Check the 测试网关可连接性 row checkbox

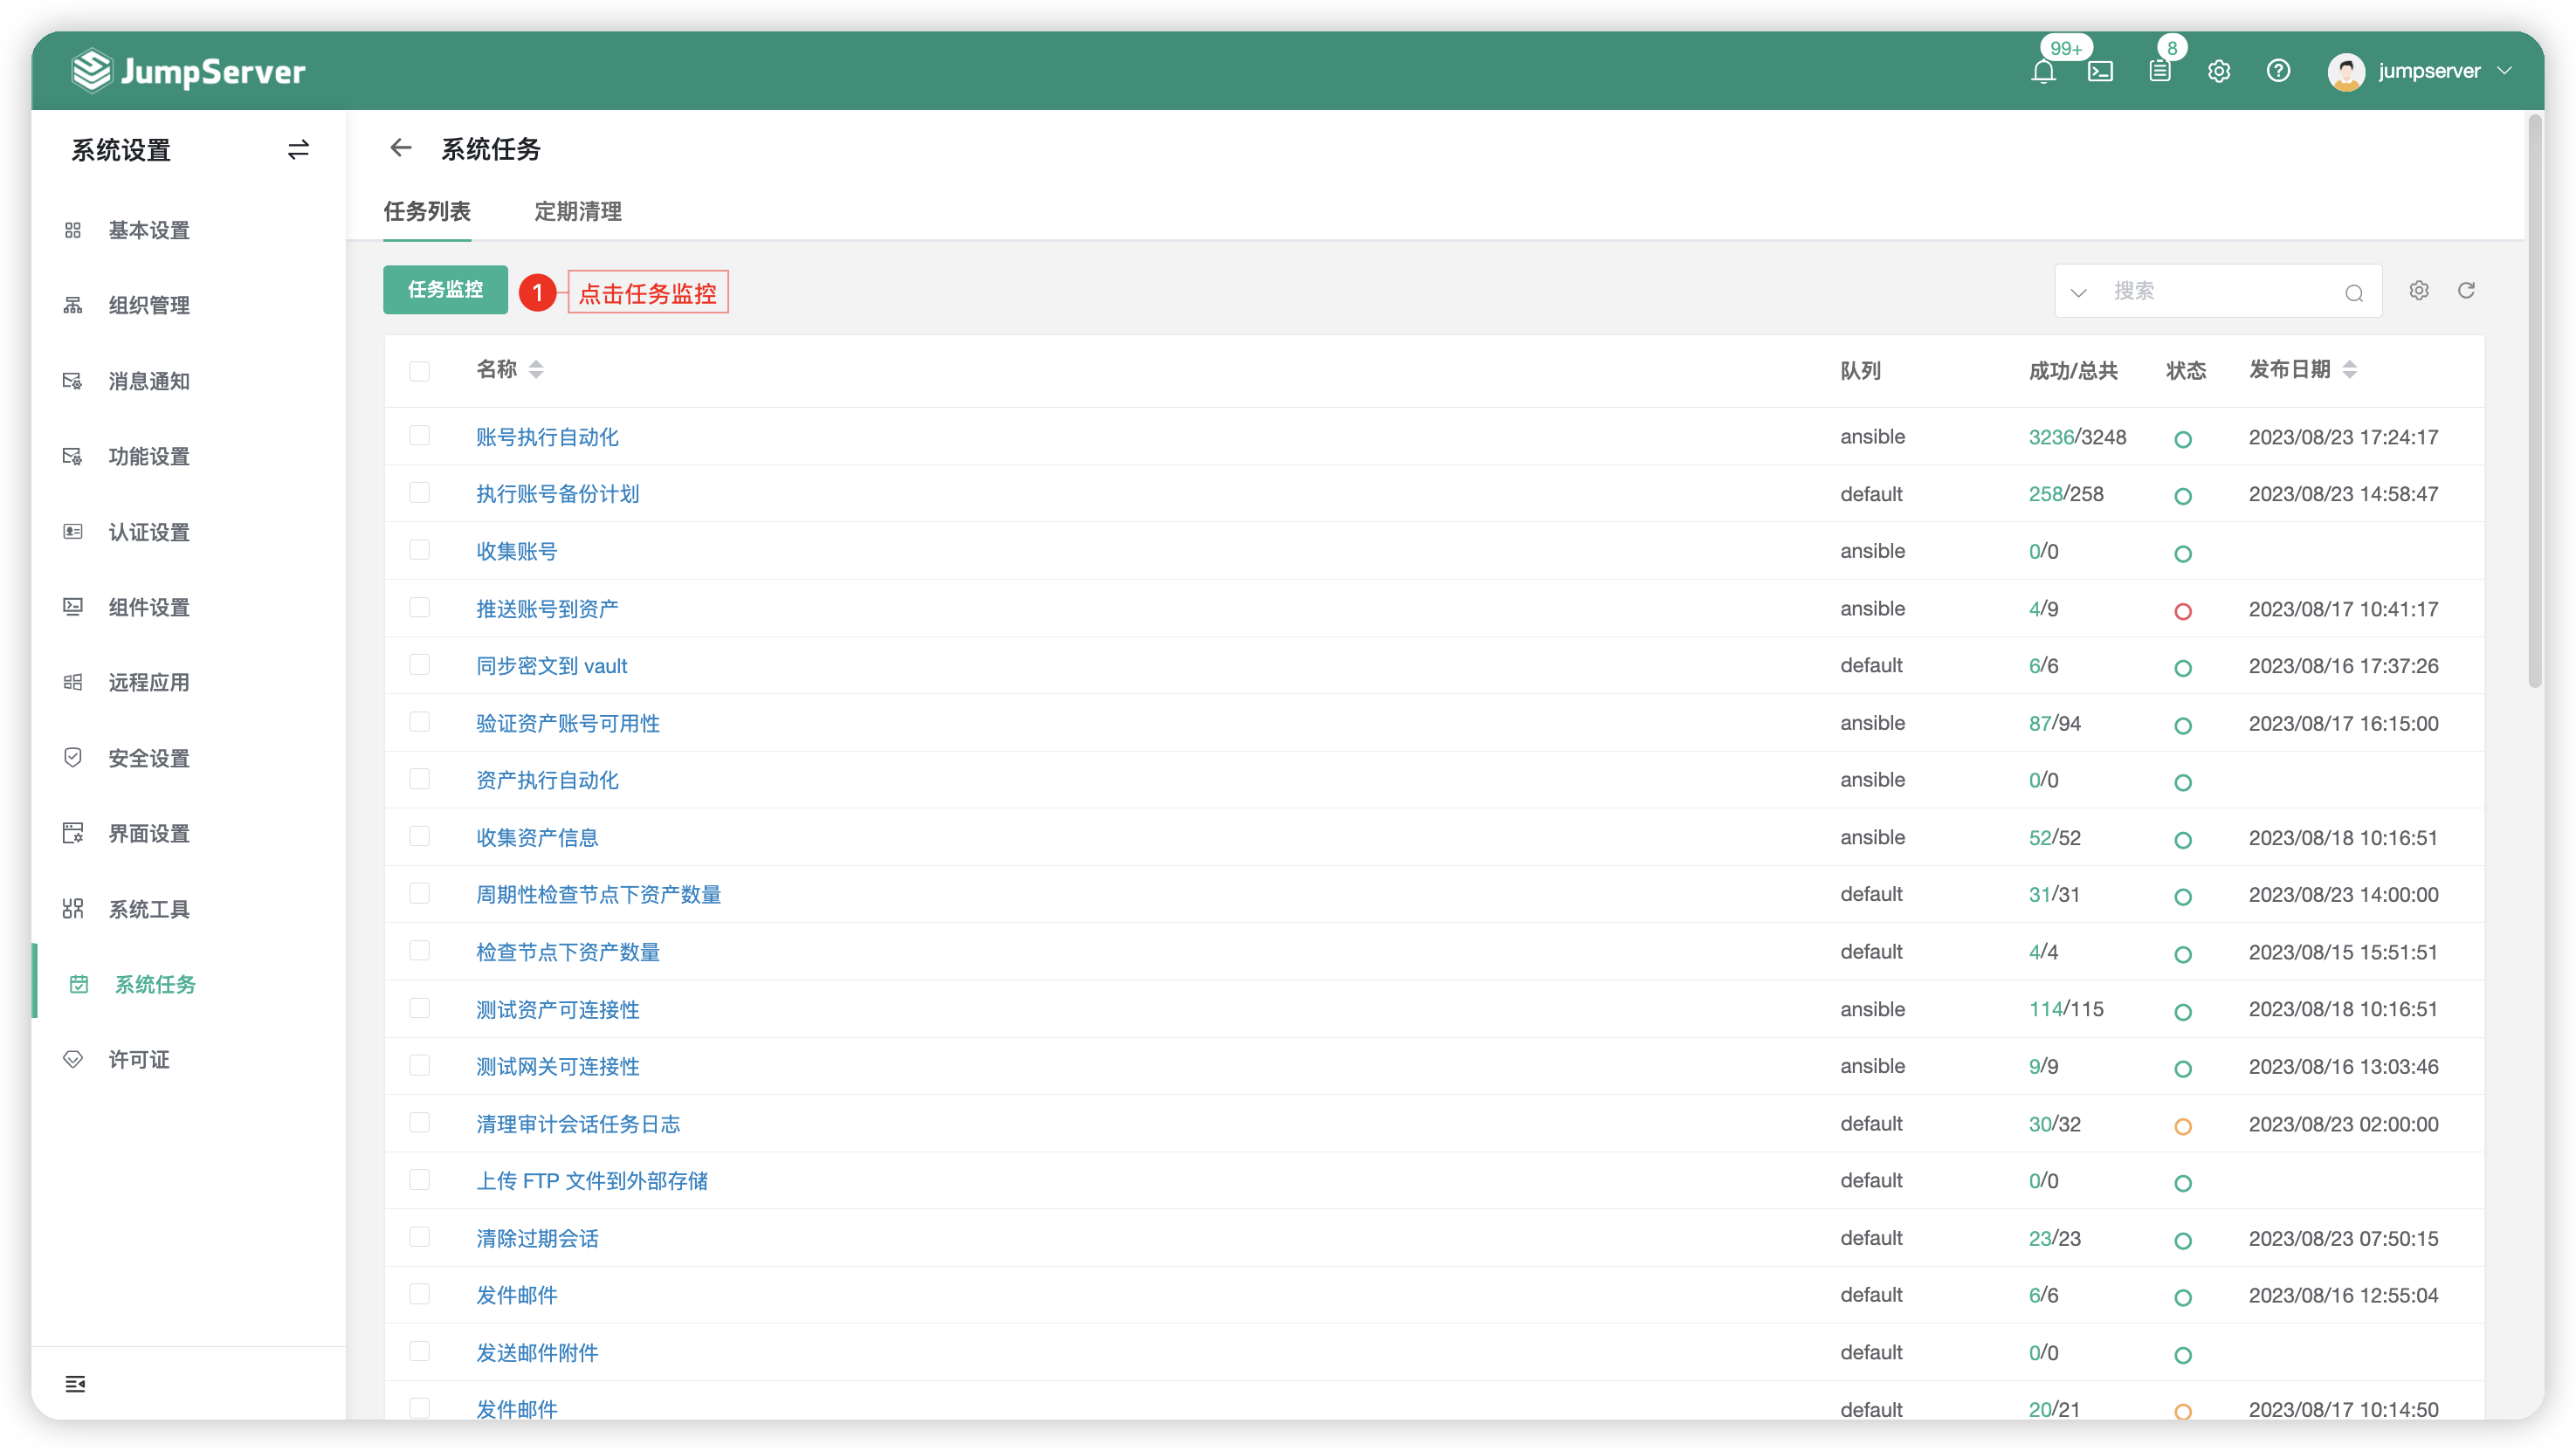coord(420,1065)
